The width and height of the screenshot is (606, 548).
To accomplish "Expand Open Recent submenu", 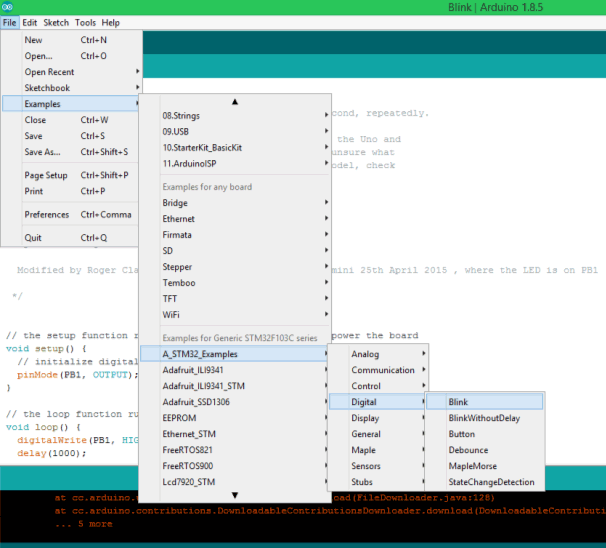I will tap(70, 72).
